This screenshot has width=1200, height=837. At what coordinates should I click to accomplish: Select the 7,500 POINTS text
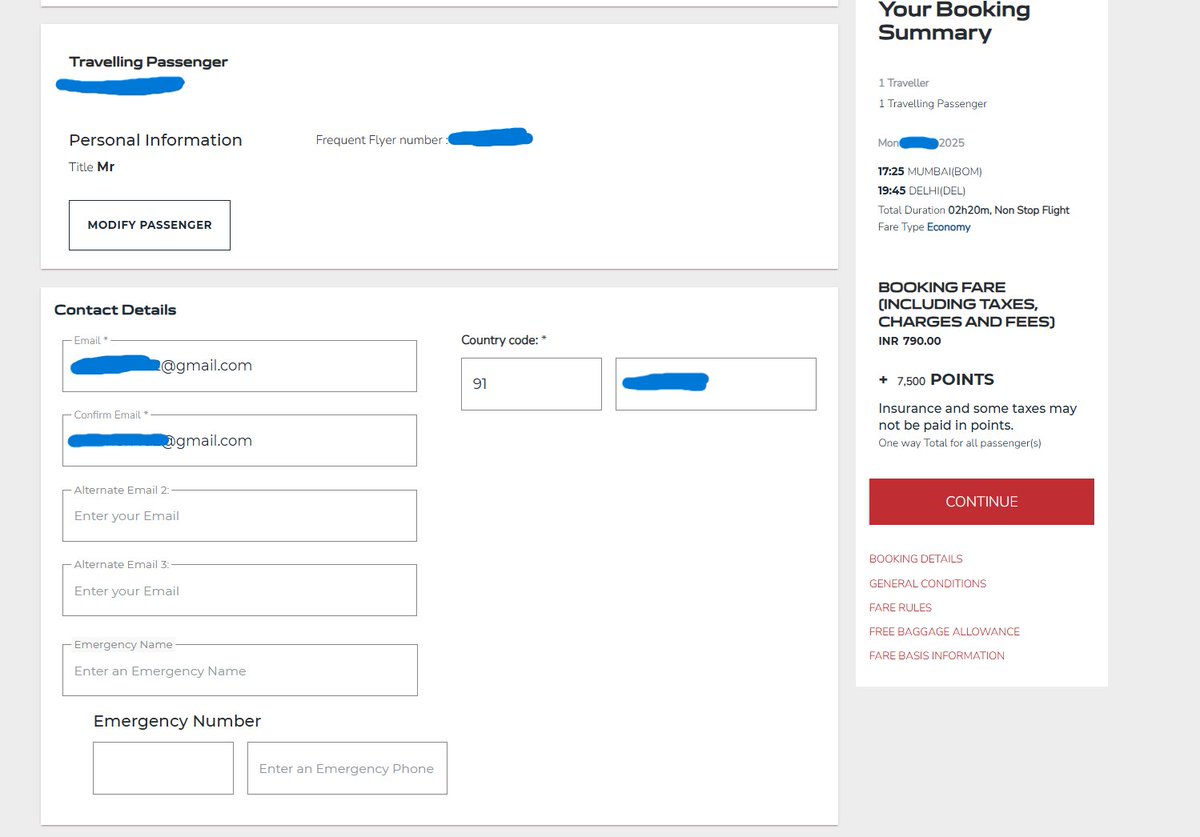pyautogui.click(x=945, y=380)
